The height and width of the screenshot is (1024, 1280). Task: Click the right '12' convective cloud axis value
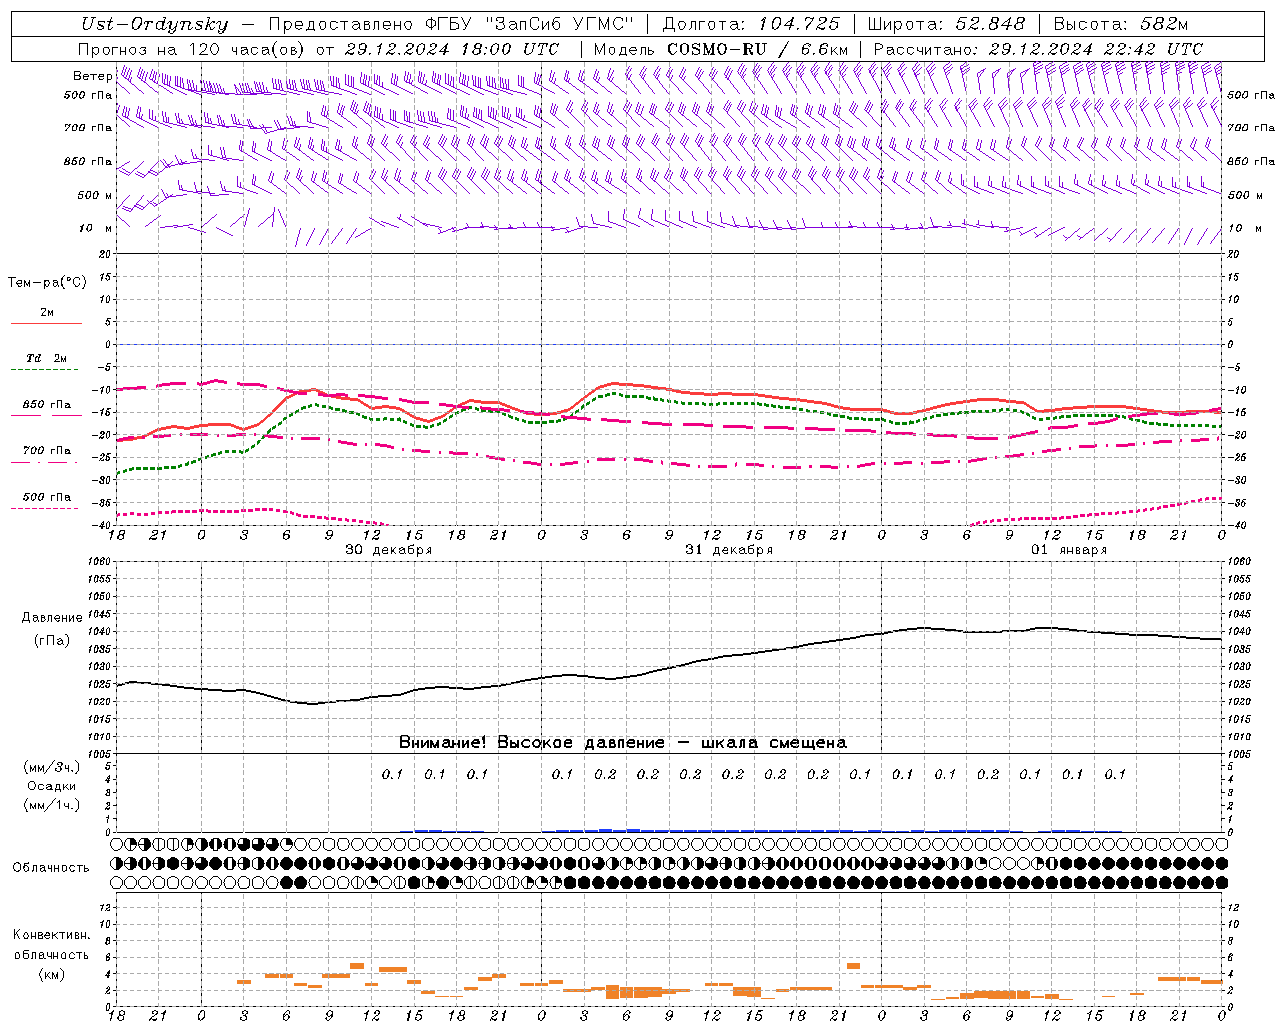(1234, 907)
